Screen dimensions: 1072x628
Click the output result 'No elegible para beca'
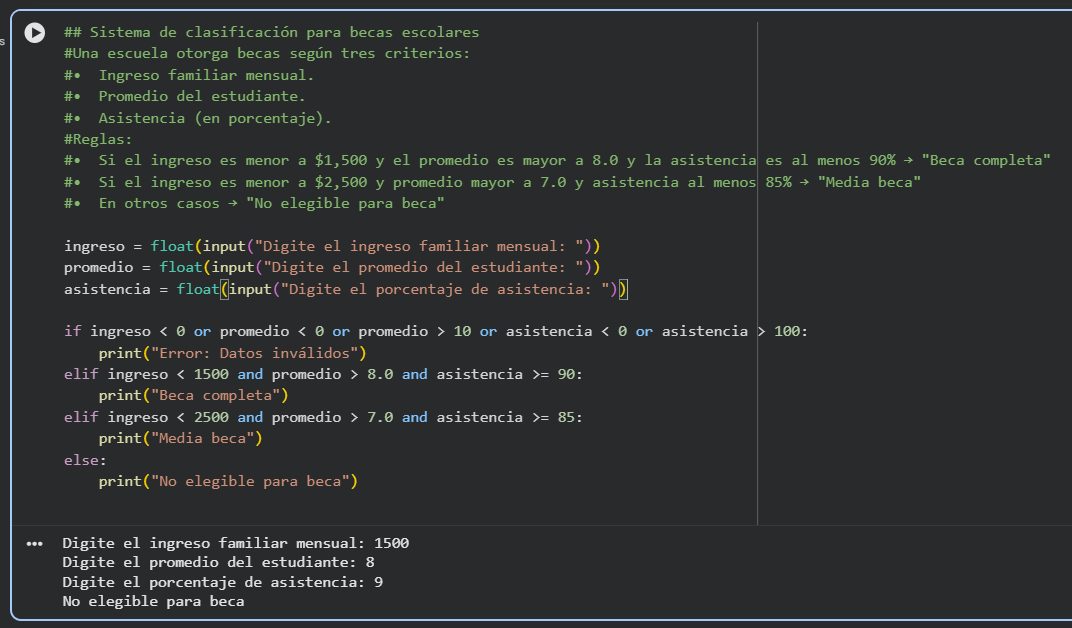[153, 601]
